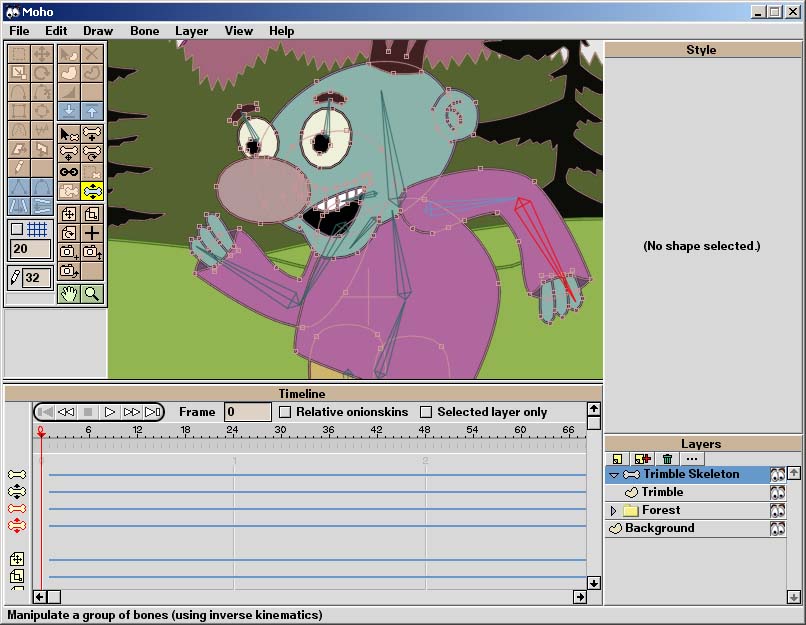Jump to the end of the animation
This screenshot has height=625, width=806.
pyautogui.click(x=153, y=412)
